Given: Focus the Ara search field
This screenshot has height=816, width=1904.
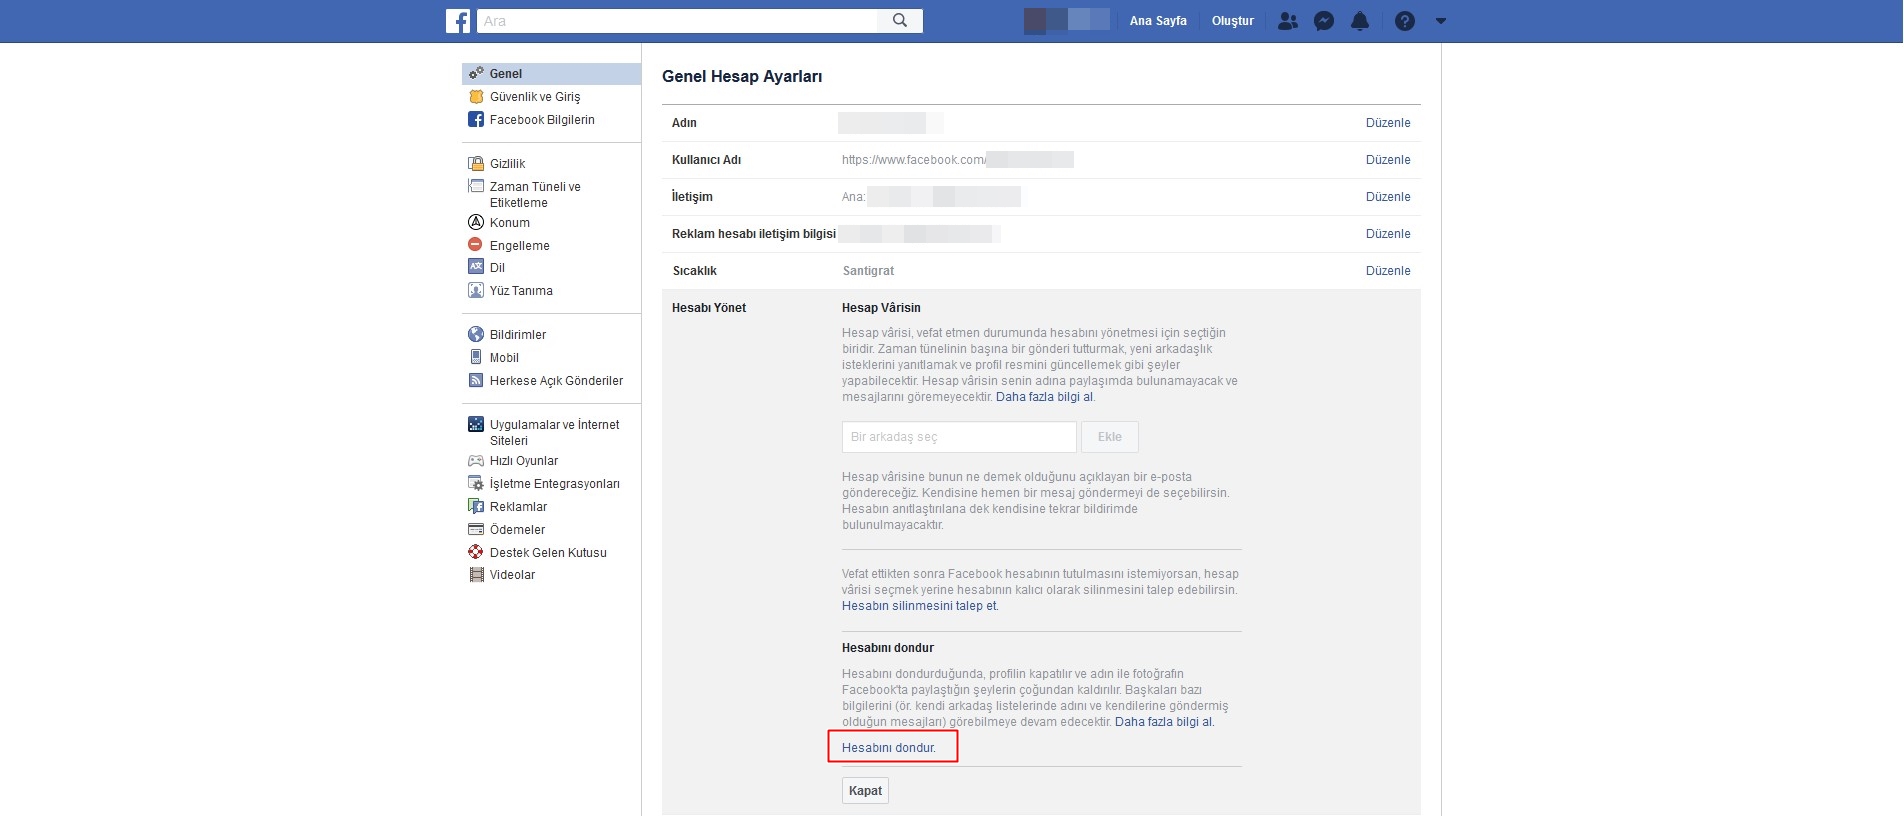Looking at the screenshot, I should (x=677, y=21).
